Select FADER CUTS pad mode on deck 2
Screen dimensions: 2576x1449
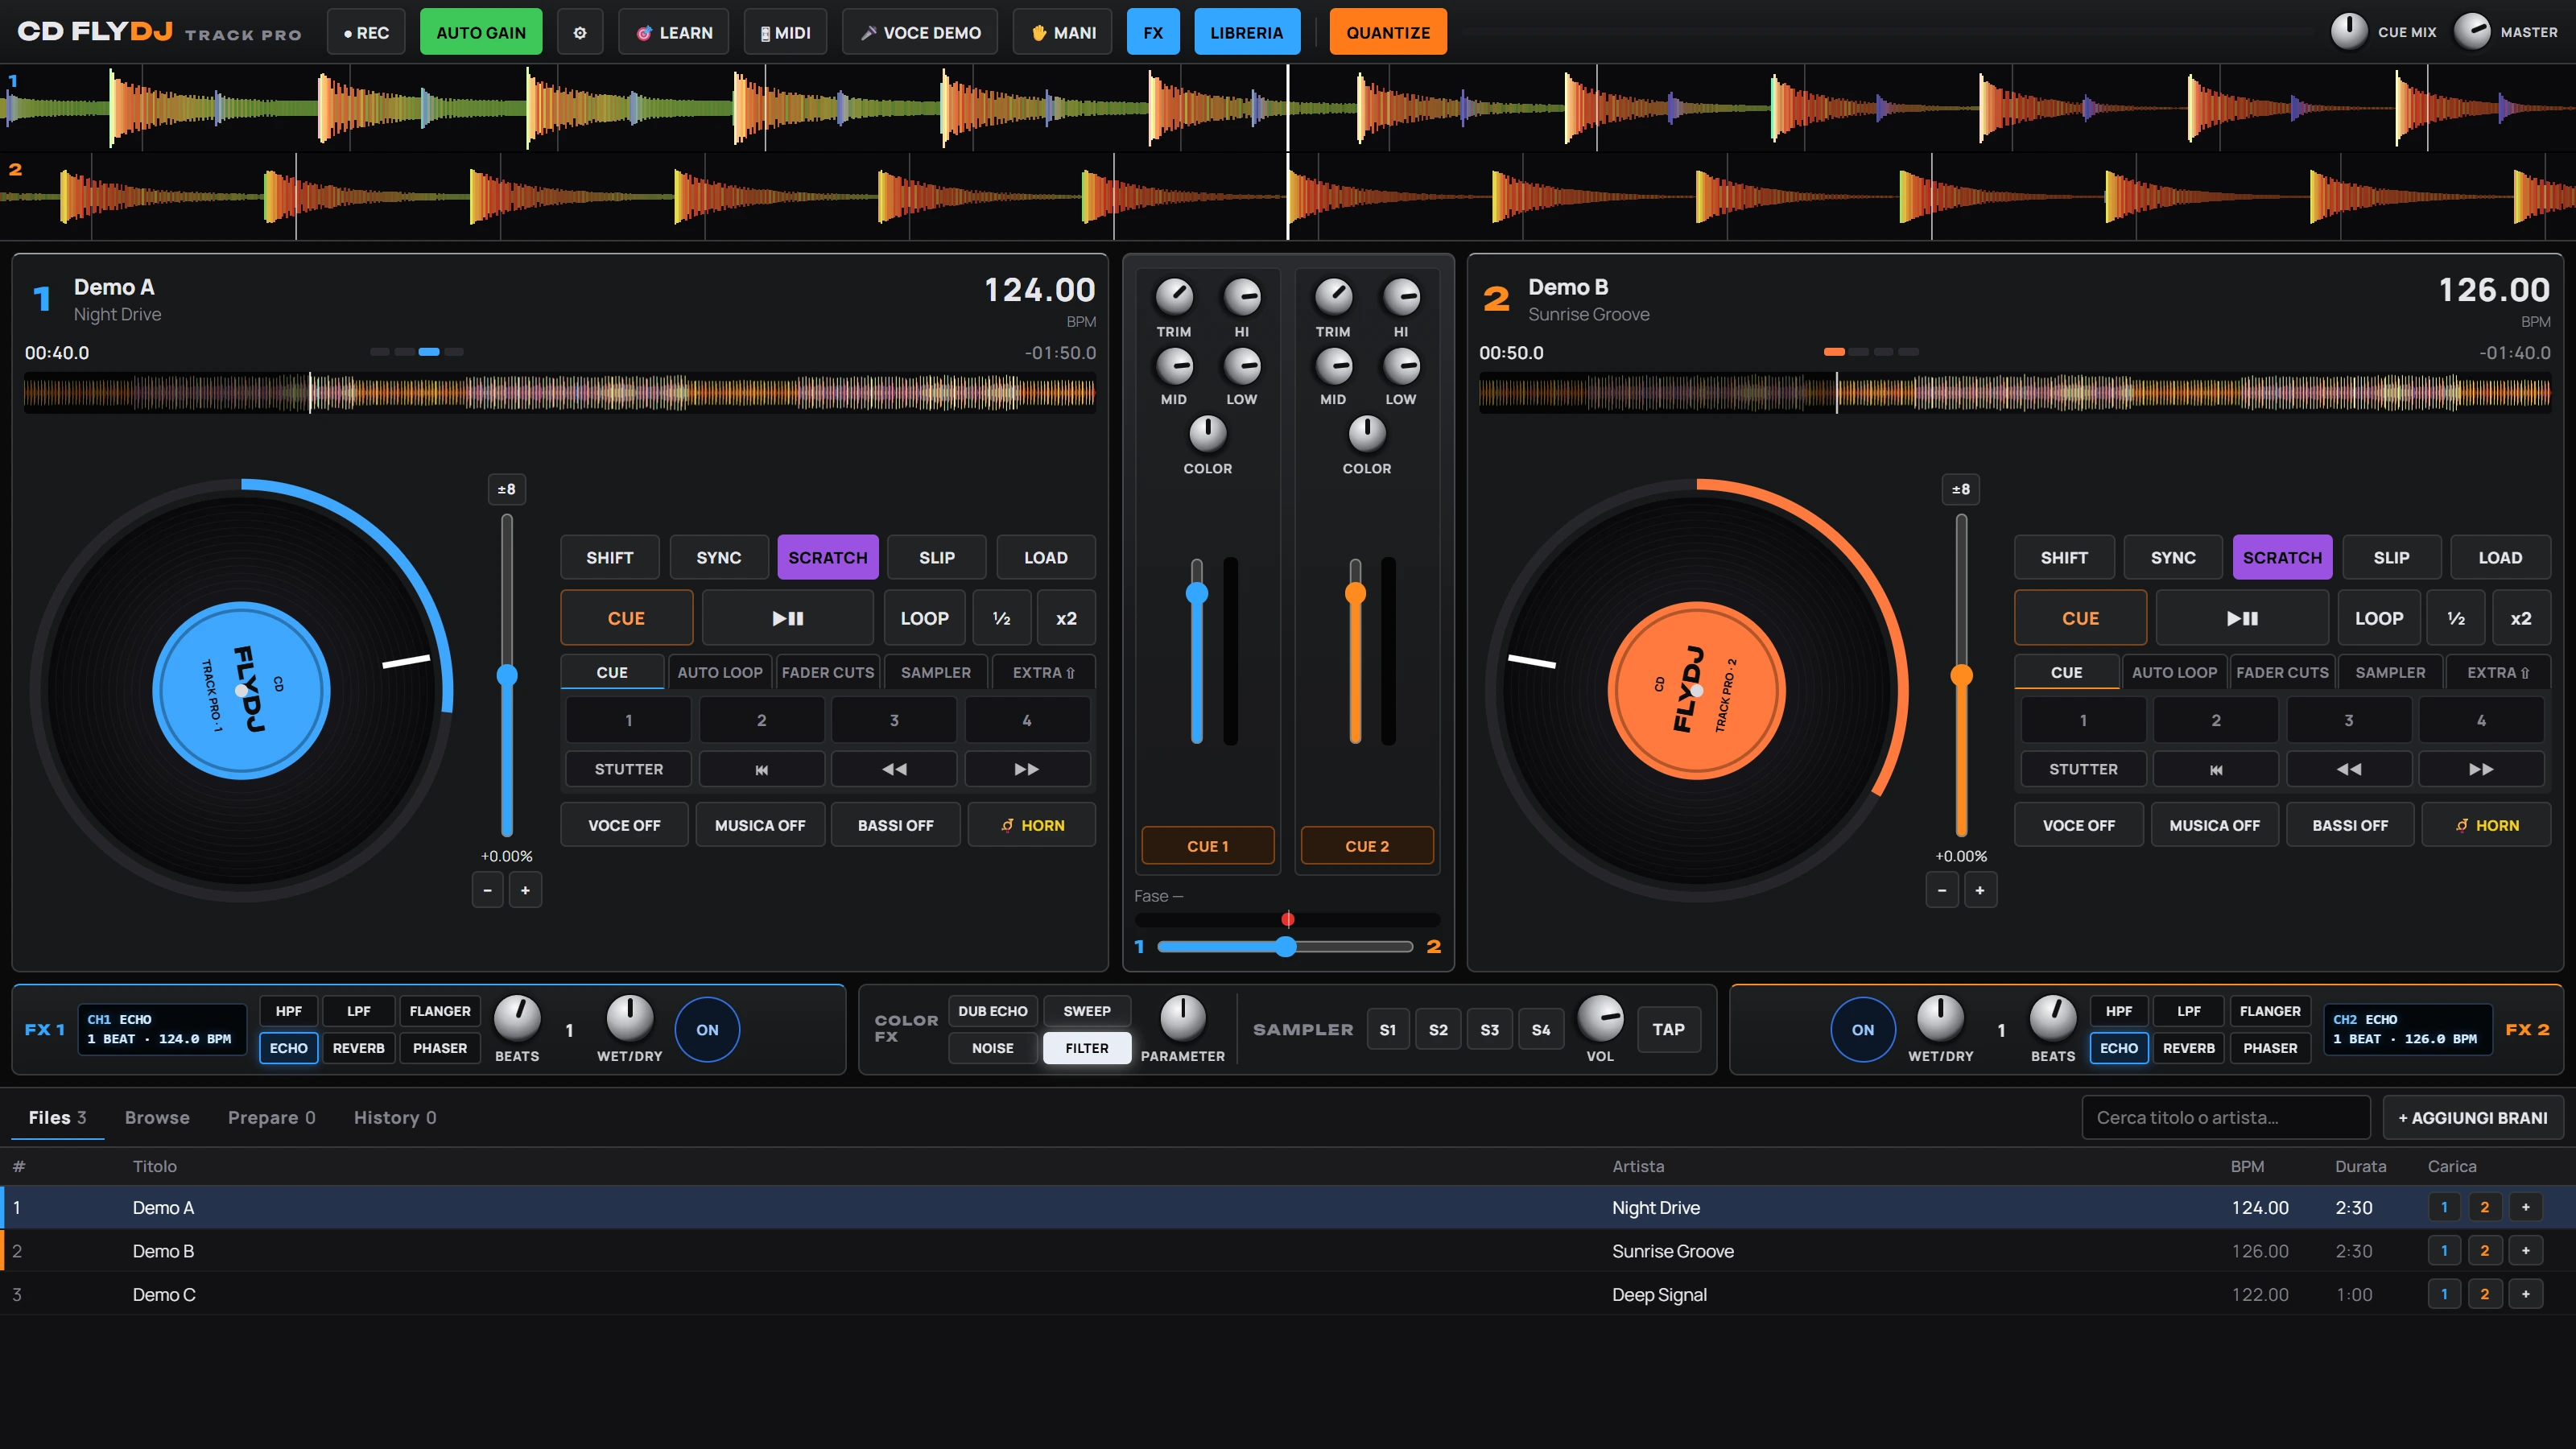coord(2282,672)
